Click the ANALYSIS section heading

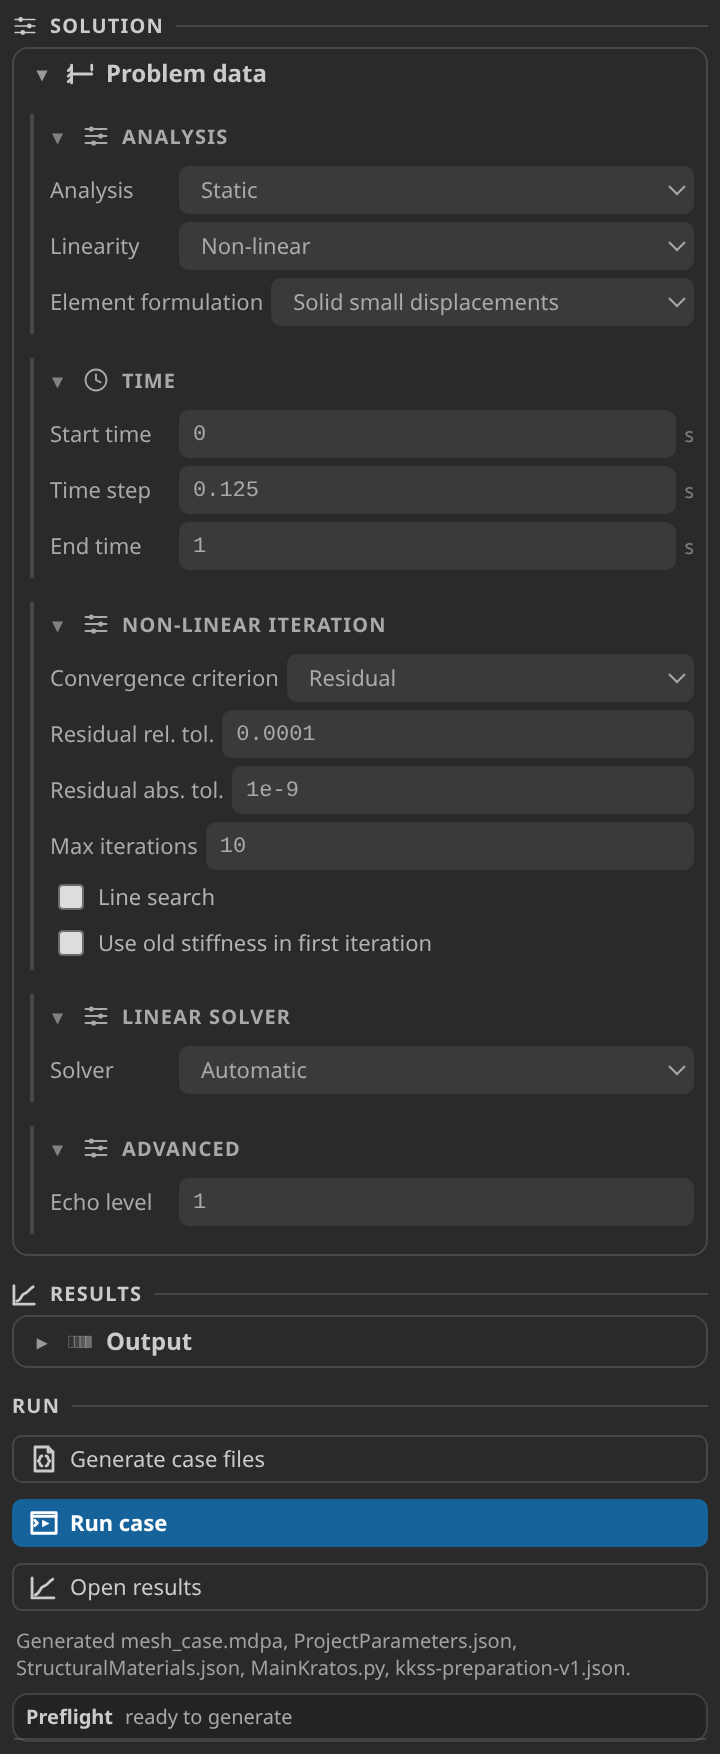[x=175, y=137]
